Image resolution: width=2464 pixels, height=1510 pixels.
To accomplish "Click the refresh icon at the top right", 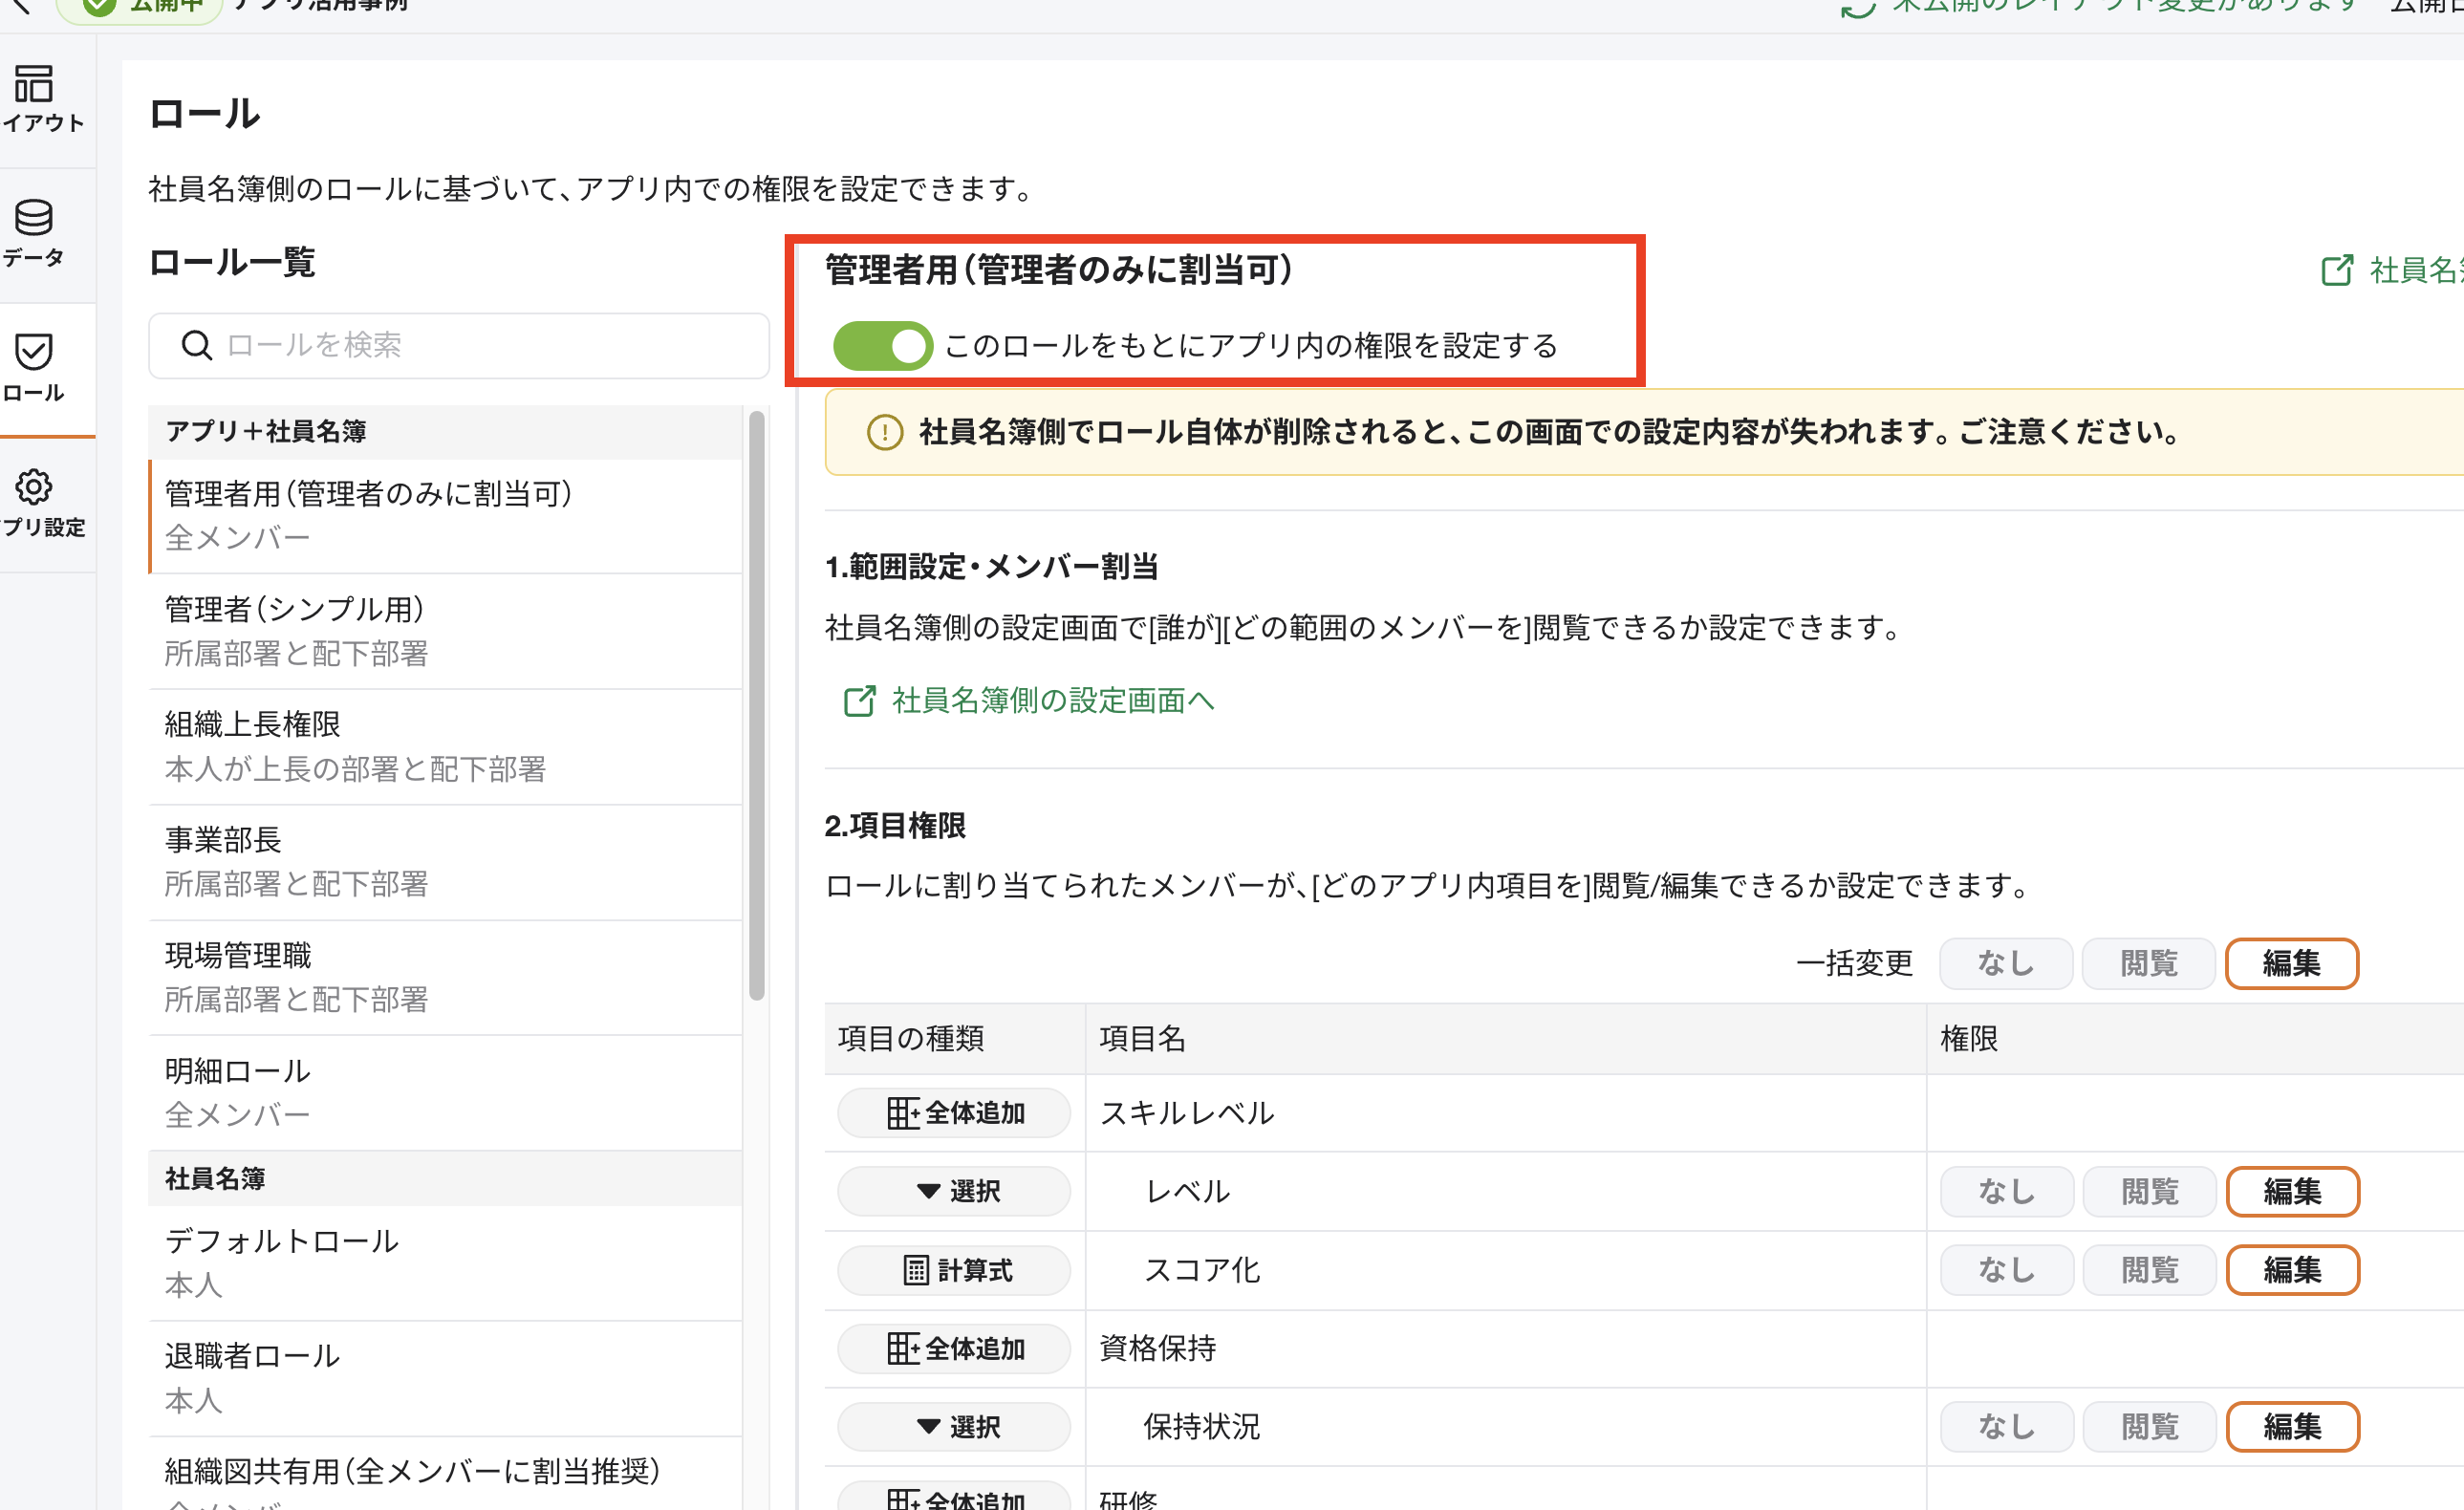I will [x=1857, y=8].
